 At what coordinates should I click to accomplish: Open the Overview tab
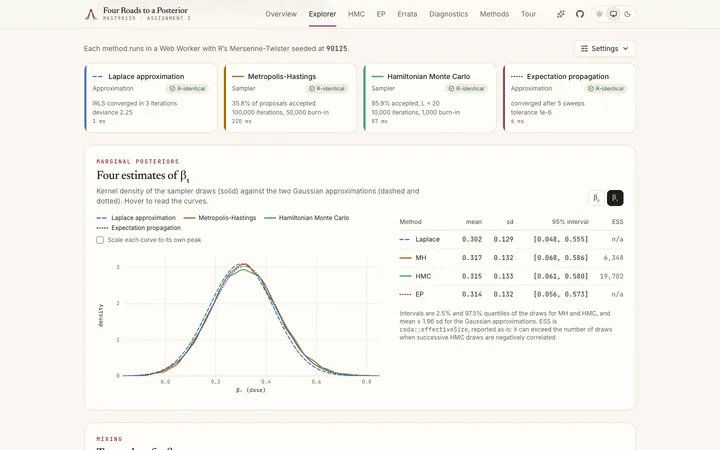coord(281,14)
